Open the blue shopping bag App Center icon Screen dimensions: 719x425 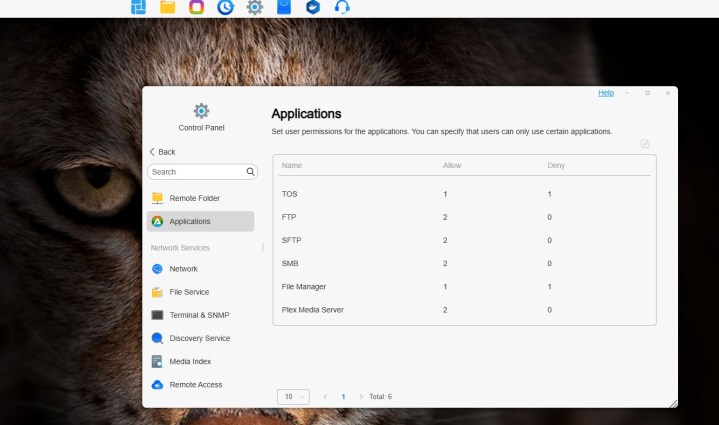pyautogui.click(x=284, y=8)
